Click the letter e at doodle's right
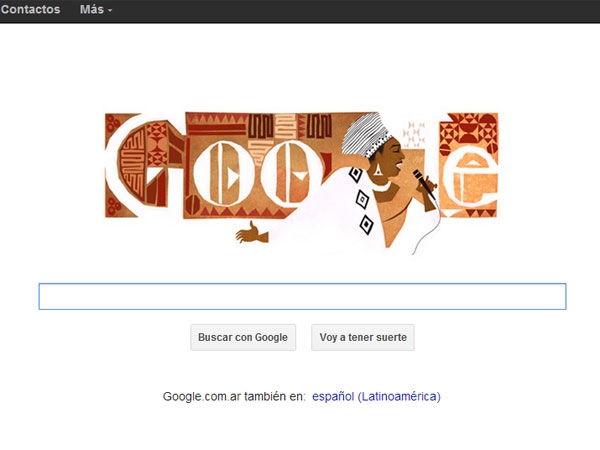The height and width of the screenshot is (450, 600). pyautogui.click(x=470, y=177)
